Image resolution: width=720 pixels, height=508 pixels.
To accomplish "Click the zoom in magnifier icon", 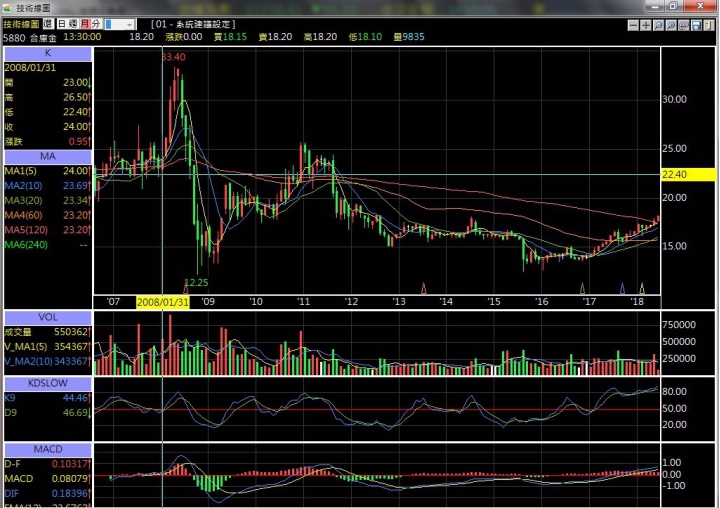I will point(671,25).
